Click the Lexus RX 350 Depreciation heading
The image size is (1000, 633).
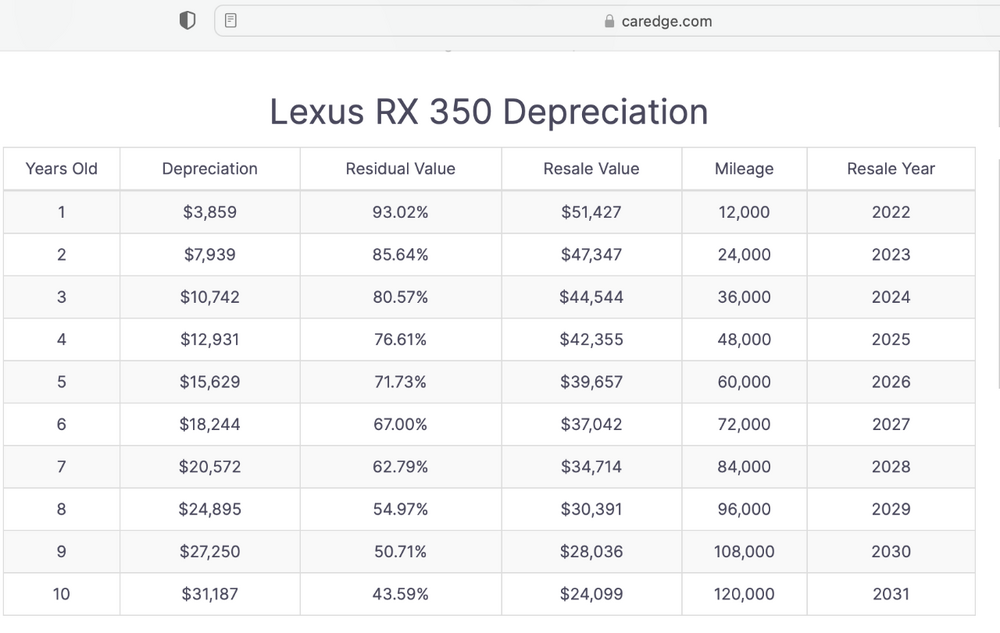click(489, 112)
